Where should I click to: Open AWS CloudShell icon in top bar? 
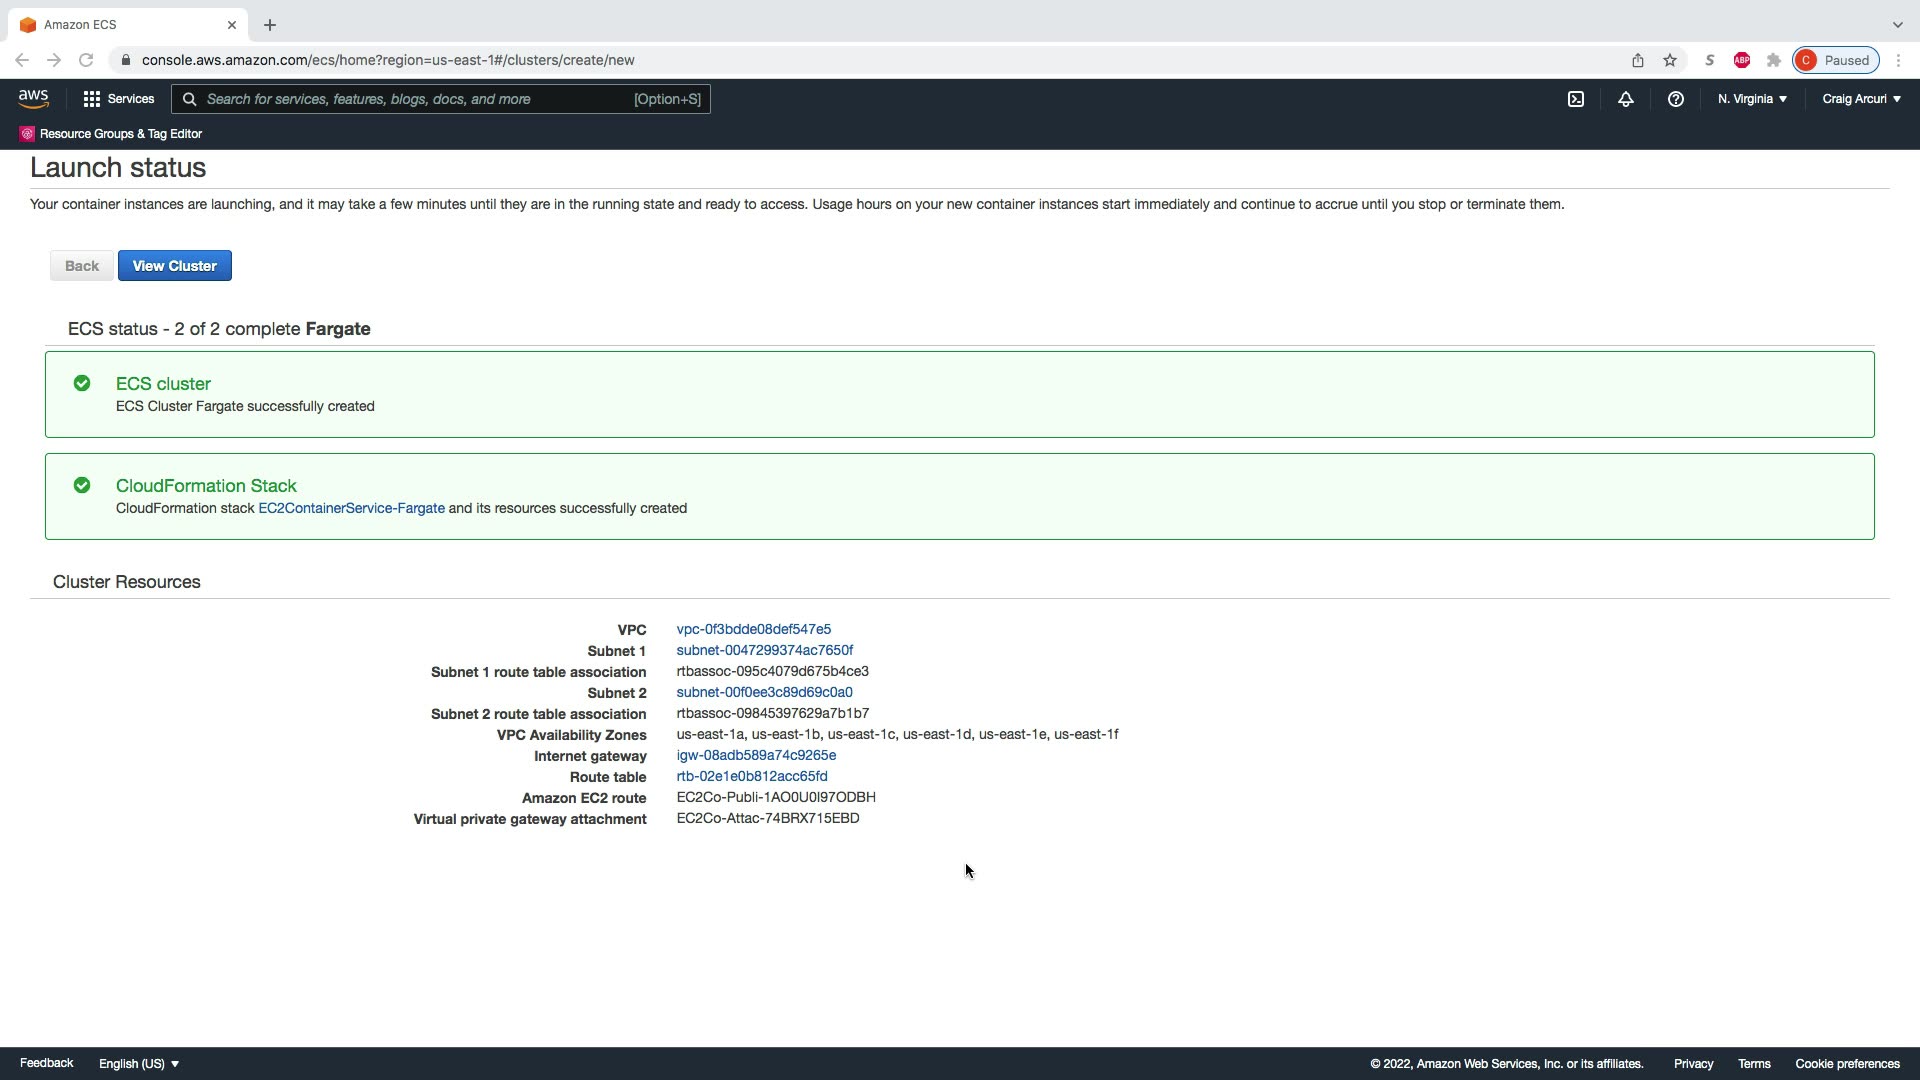[x=1575, y=99]
